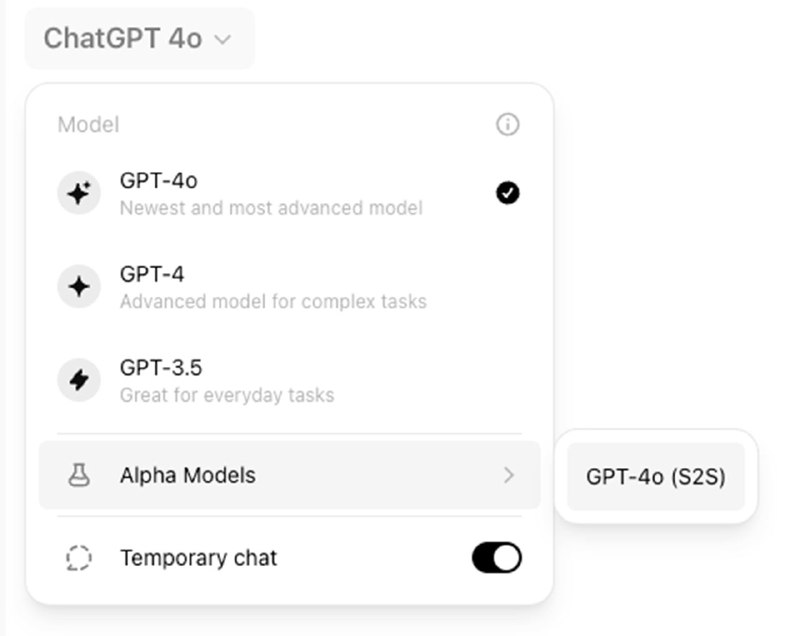Click the chevron next to ChatGPT 4o
Screen dimensions: 800x636
222,40
